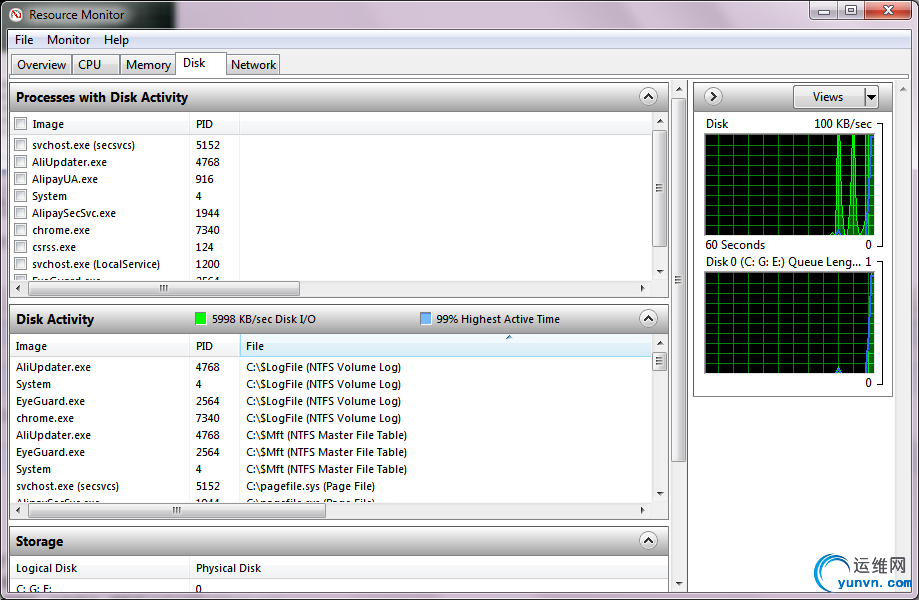This screenshot has height=600, width=919.
Task: Click the Disk throughput graph
Action: pos(789,185)
